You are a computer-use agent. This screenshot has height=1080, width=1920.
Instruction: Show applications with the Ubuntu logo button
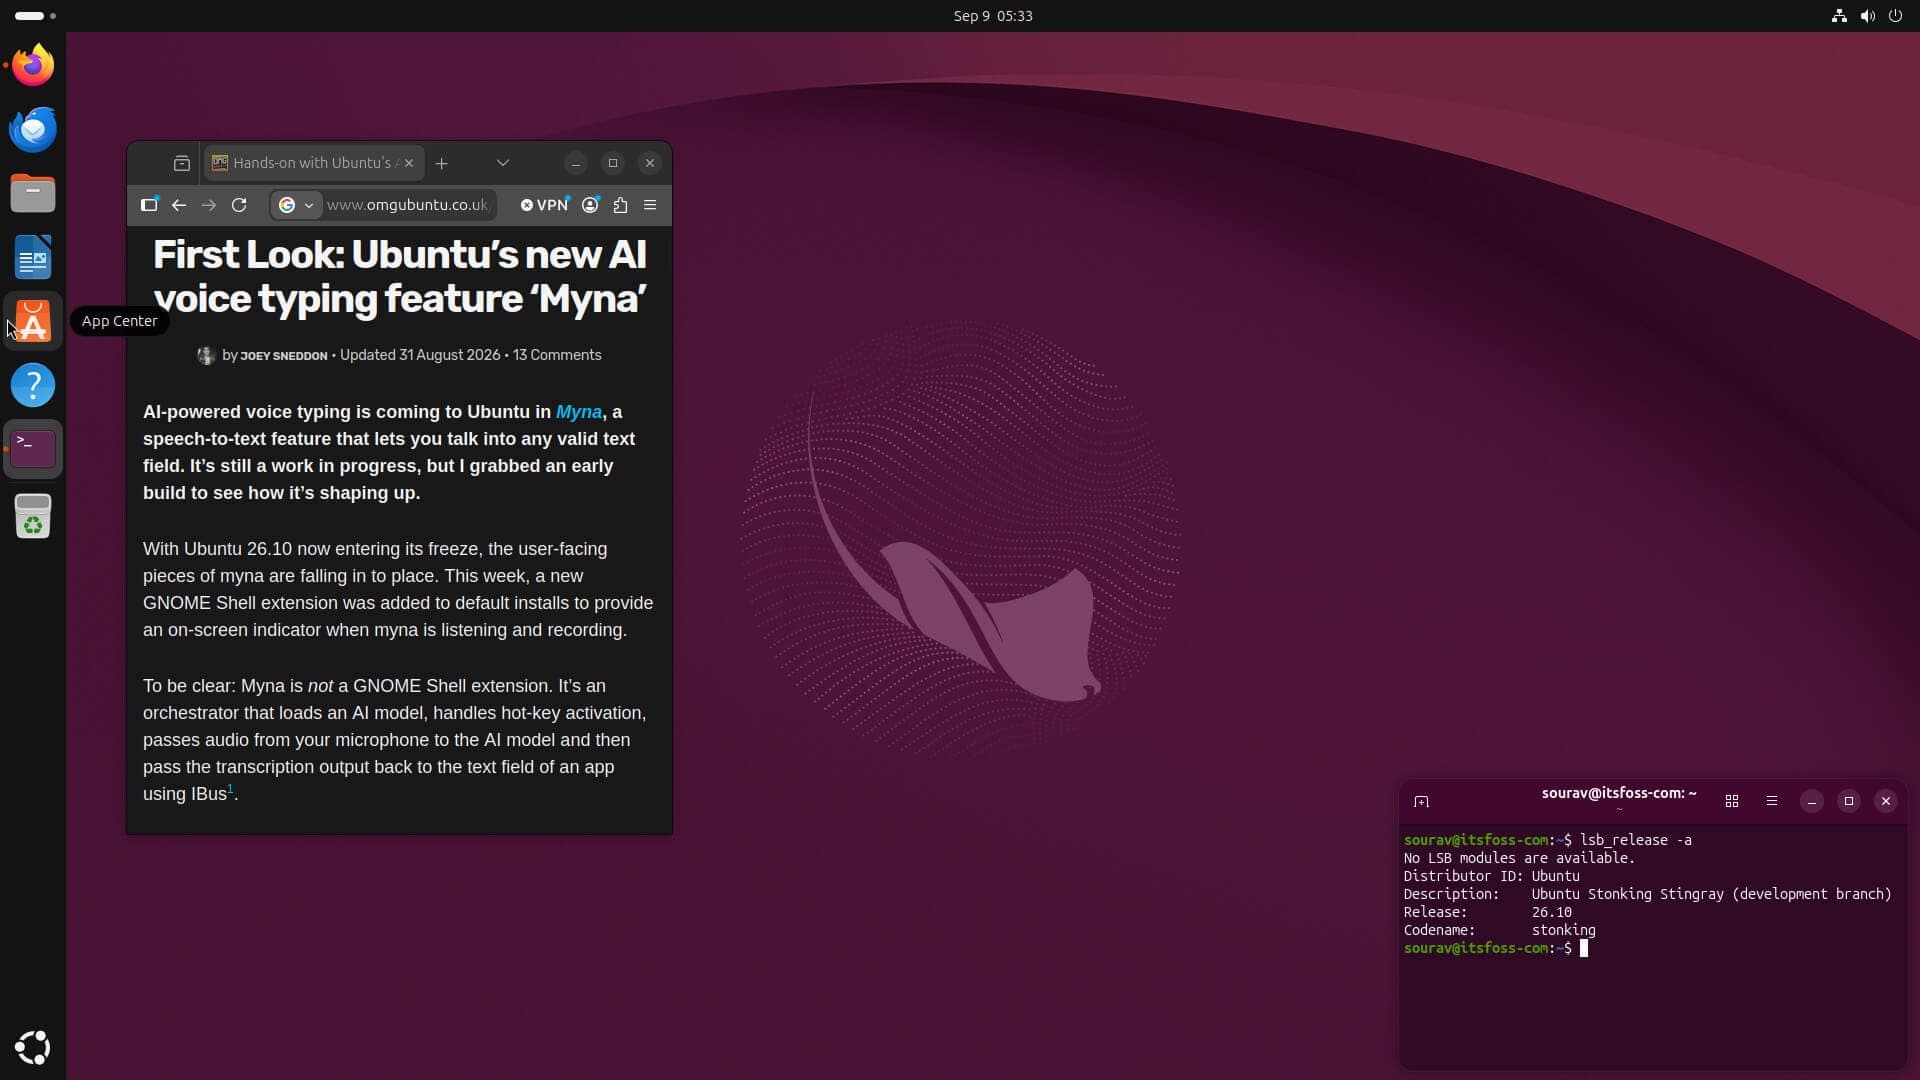point(33,1047)
